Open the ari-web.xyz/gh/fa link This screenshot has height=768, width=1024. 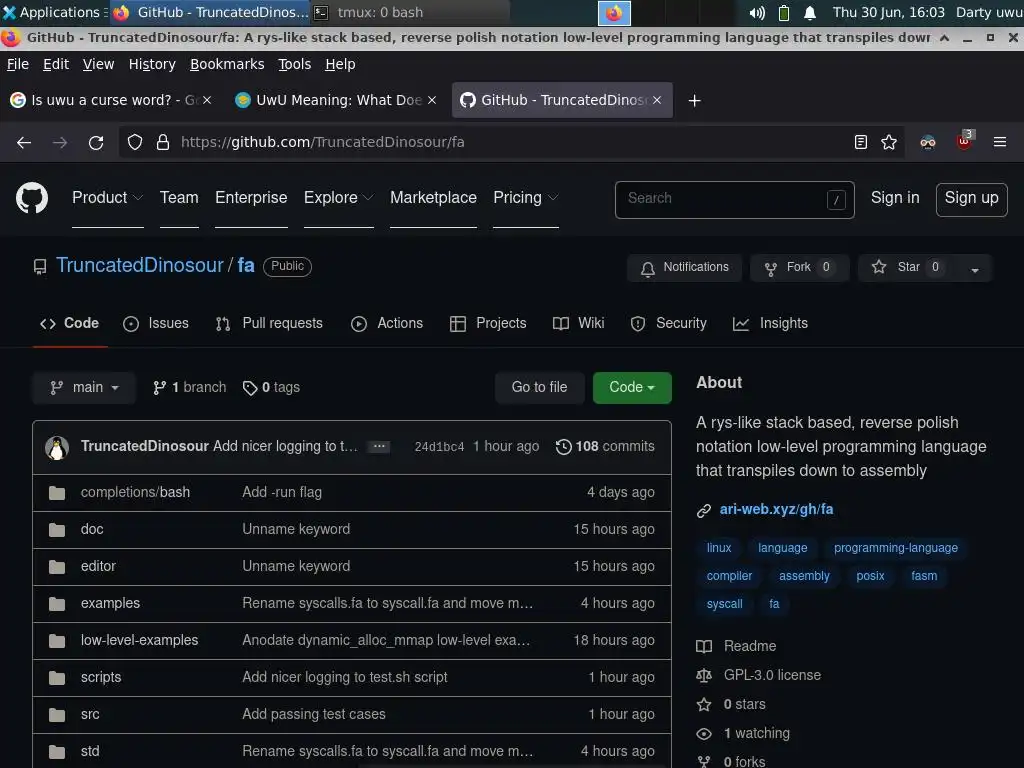[x=776, y=510]
